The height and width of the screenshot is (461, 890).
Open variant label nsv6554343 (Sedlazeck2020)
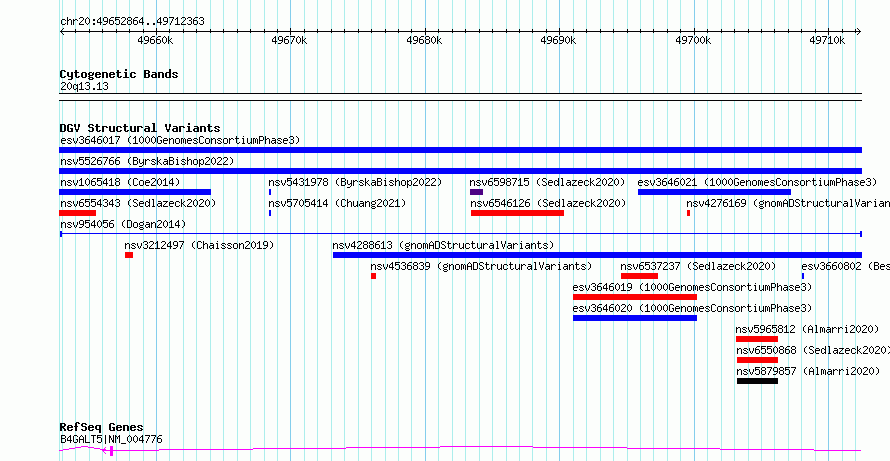pyautogui.click(x=138, y=203)
